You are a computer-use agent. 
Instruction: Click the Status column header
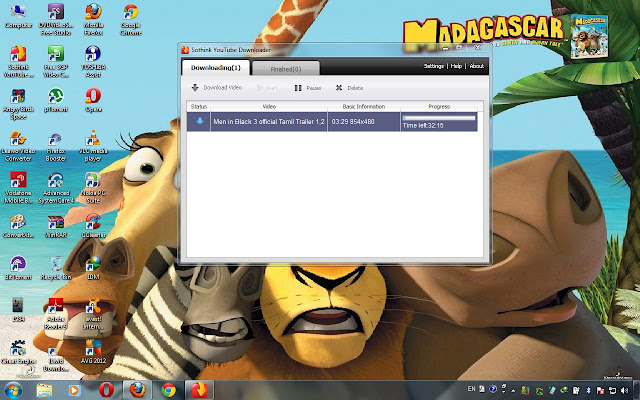tap(199, 107)
